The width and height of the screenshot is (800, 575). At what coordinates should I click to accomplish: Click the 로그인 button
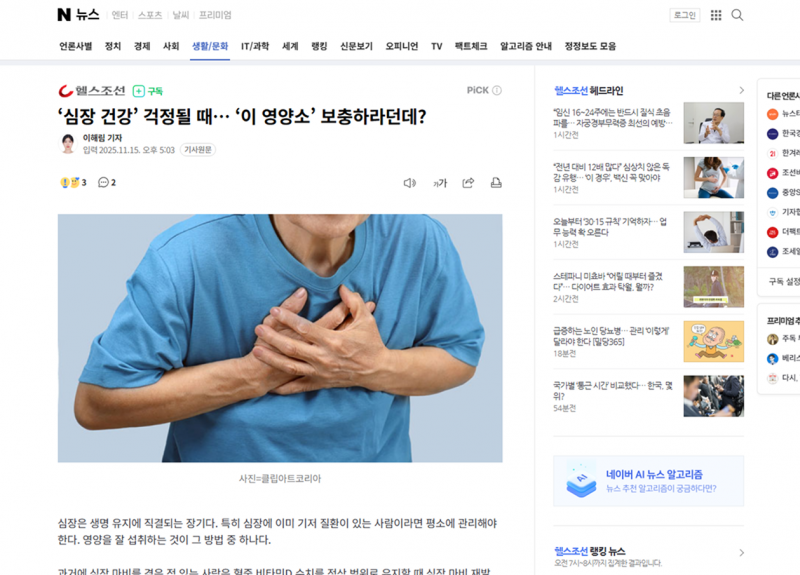tap(685, 15)
